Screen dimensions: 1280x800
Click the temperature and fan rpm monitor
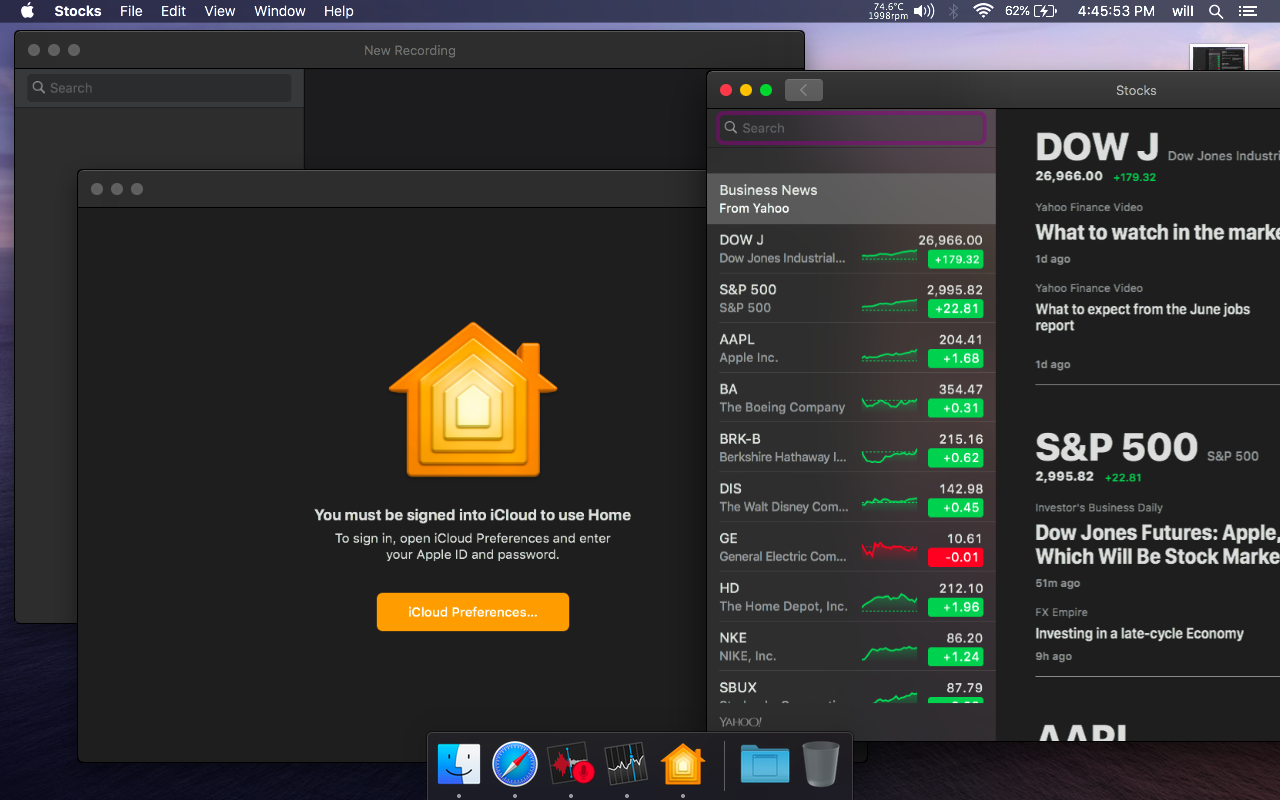point(888,11)
